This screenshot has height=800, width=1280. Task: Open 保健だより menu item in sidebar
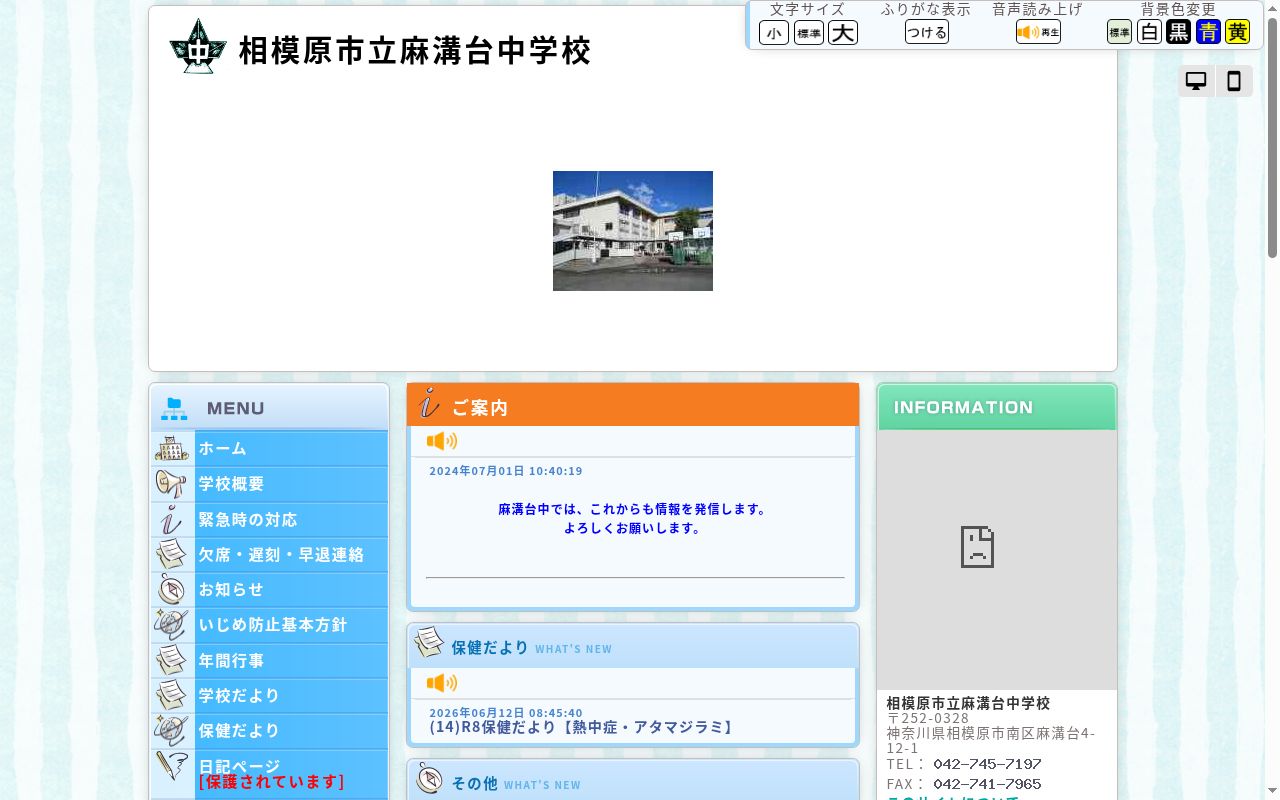(x=270, y=730)
